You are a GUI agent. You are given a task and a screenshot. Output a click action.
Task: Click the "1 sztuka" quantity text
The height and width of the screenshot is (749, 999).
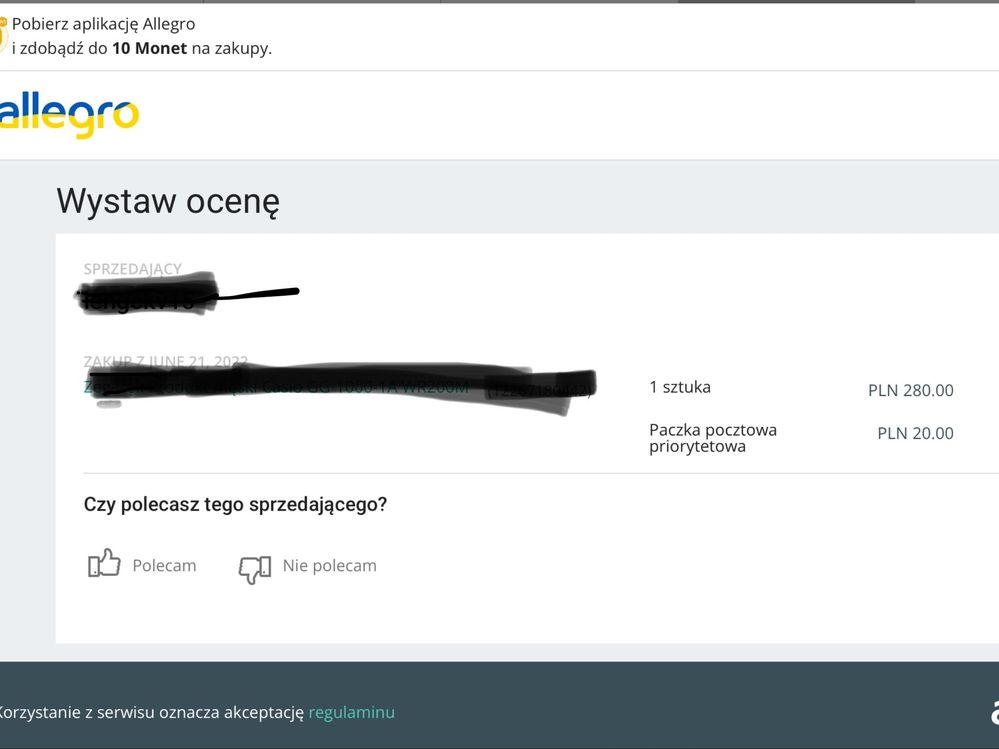680,387
